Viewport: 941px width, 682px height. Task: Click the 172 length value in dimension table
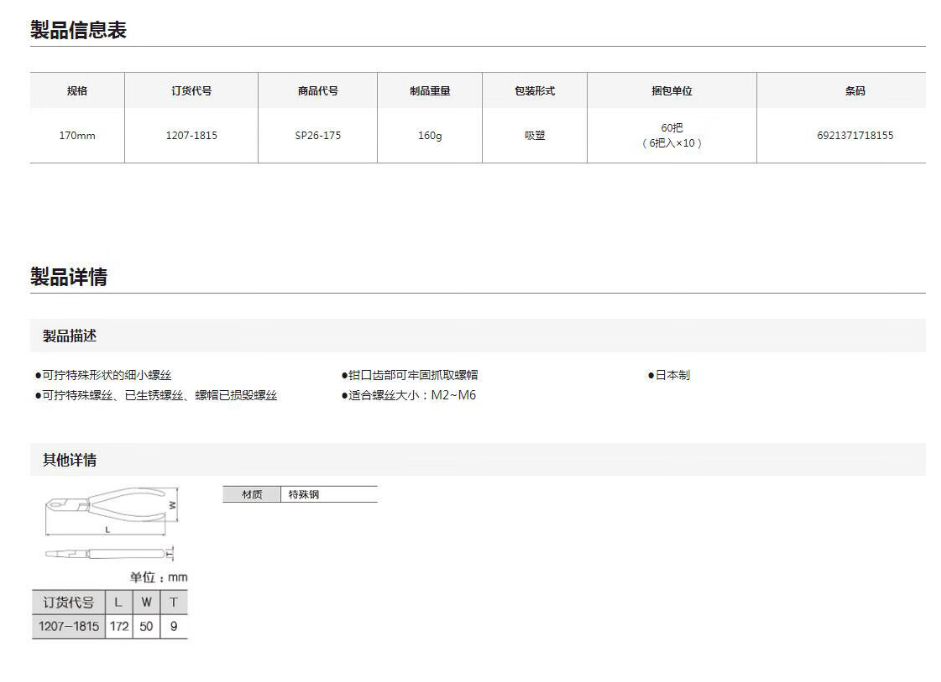pos(119,627)
